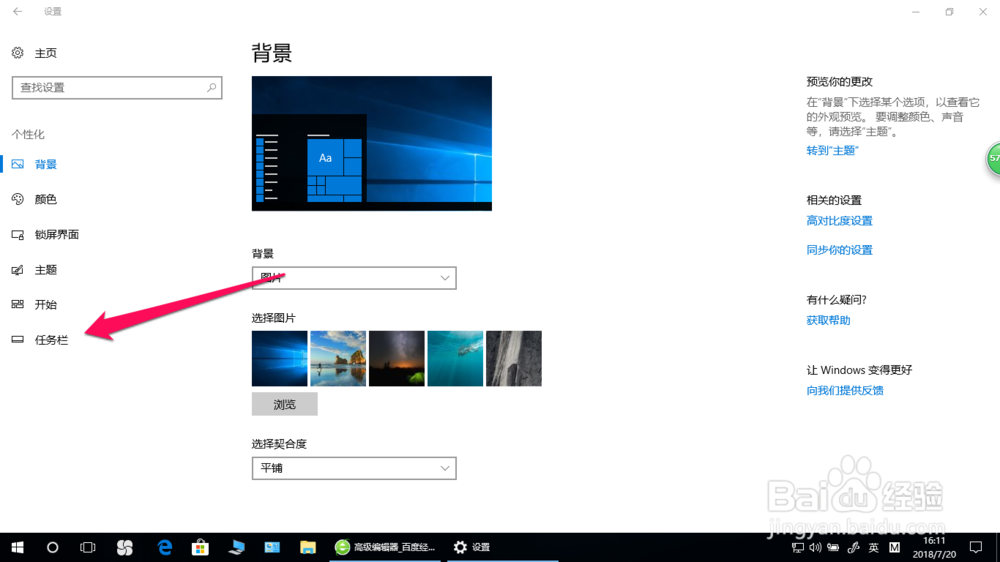
Task: Click the 获取帮助 link
Action: pyautogui.click(x=828, y=320)
